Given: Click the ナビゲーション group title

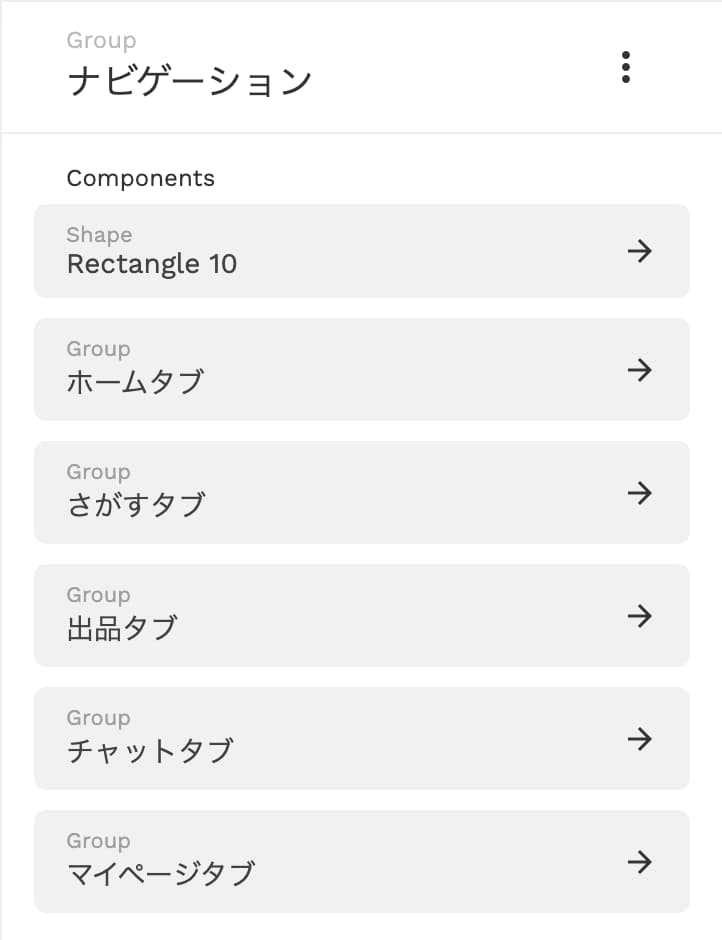Looking at the screenshot, I should (x=189, y=82).
